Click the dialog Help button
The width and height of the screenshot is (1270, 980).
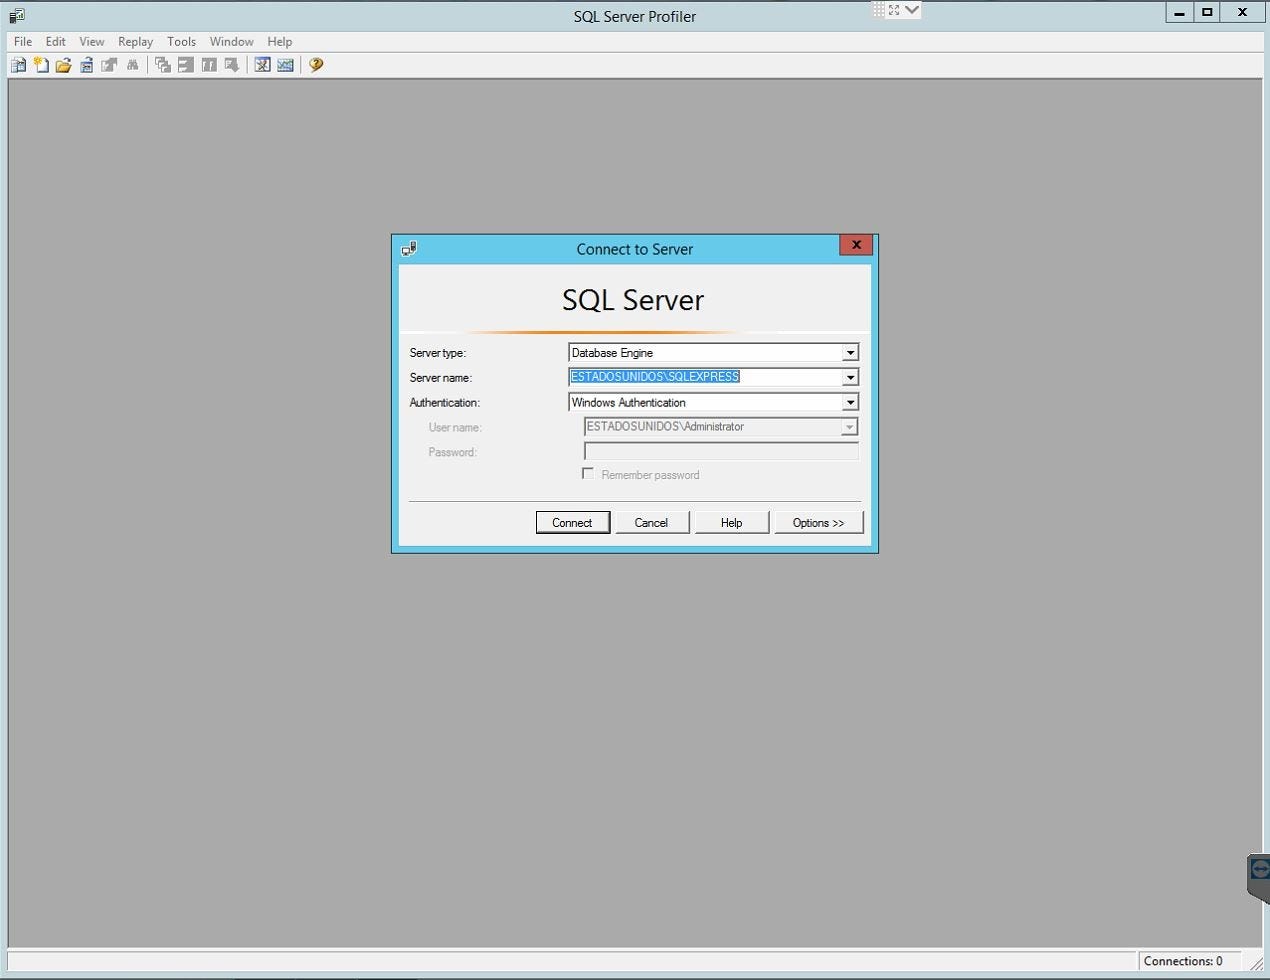[x=732, y=522]
